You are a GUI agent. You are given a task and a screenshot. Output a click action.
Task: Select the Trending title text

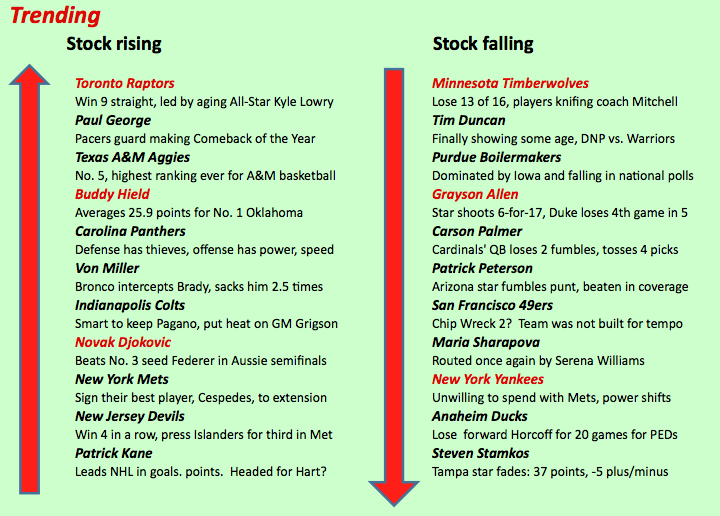click(55, 15)
